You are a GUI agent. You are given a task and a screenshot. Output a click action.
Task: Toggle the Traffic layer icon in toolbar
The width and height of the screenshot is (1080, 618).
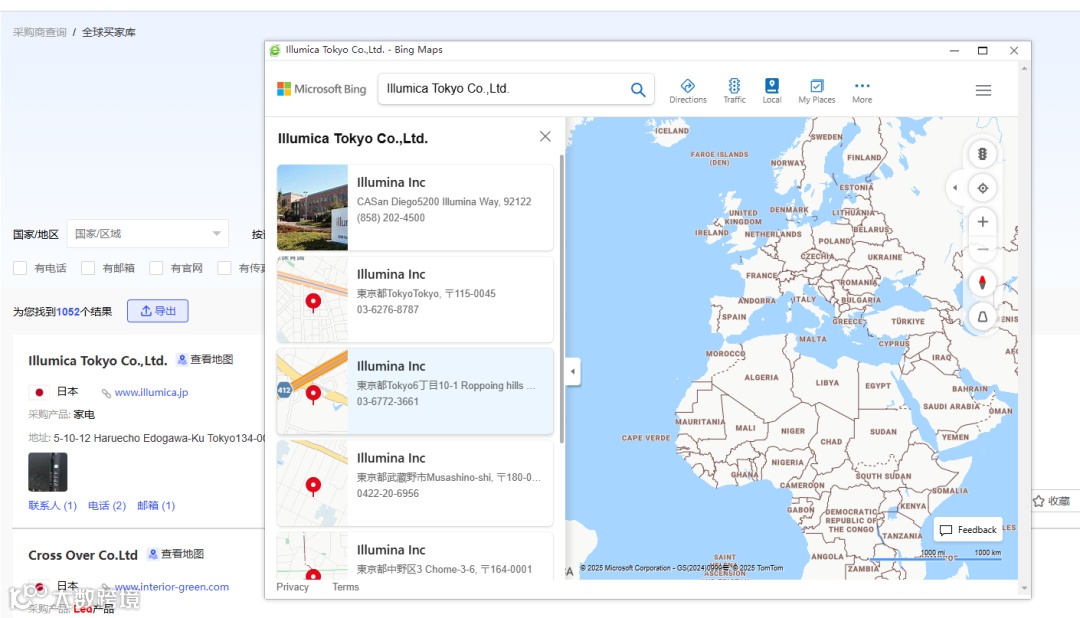(x=734, y=91)
